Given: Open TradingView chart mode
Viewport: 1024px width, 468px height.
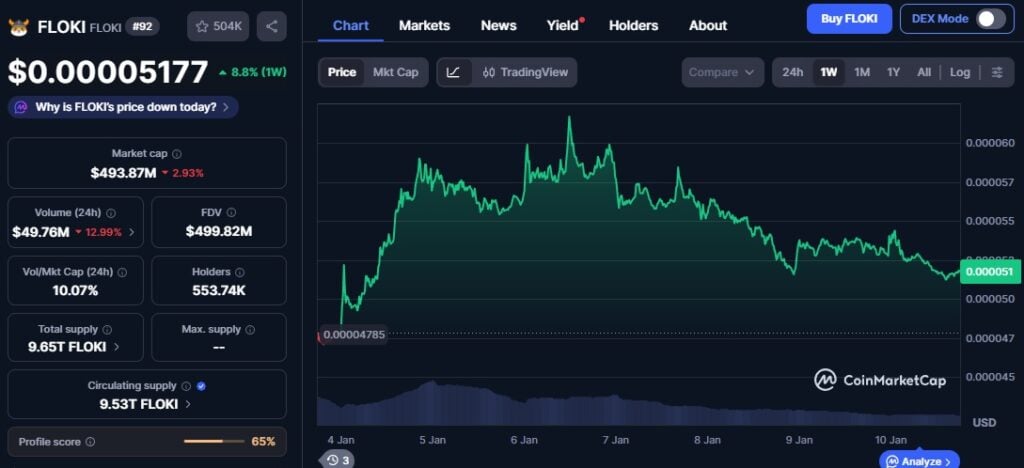Looking at the screenshot, I should point(525,72).
